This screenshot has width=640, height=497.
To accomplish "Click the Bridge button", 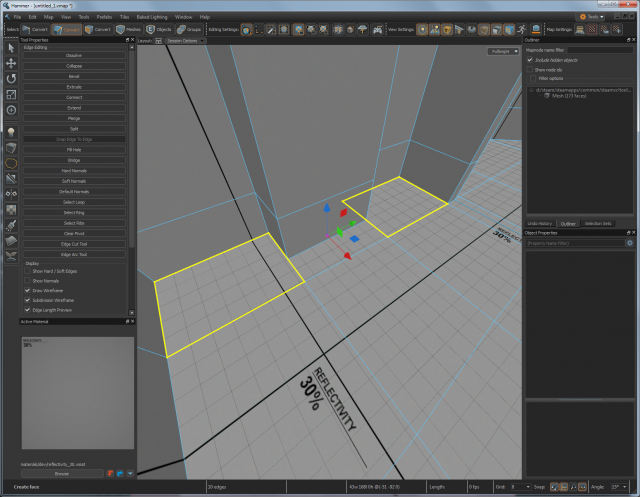I will tap(74, 160).
